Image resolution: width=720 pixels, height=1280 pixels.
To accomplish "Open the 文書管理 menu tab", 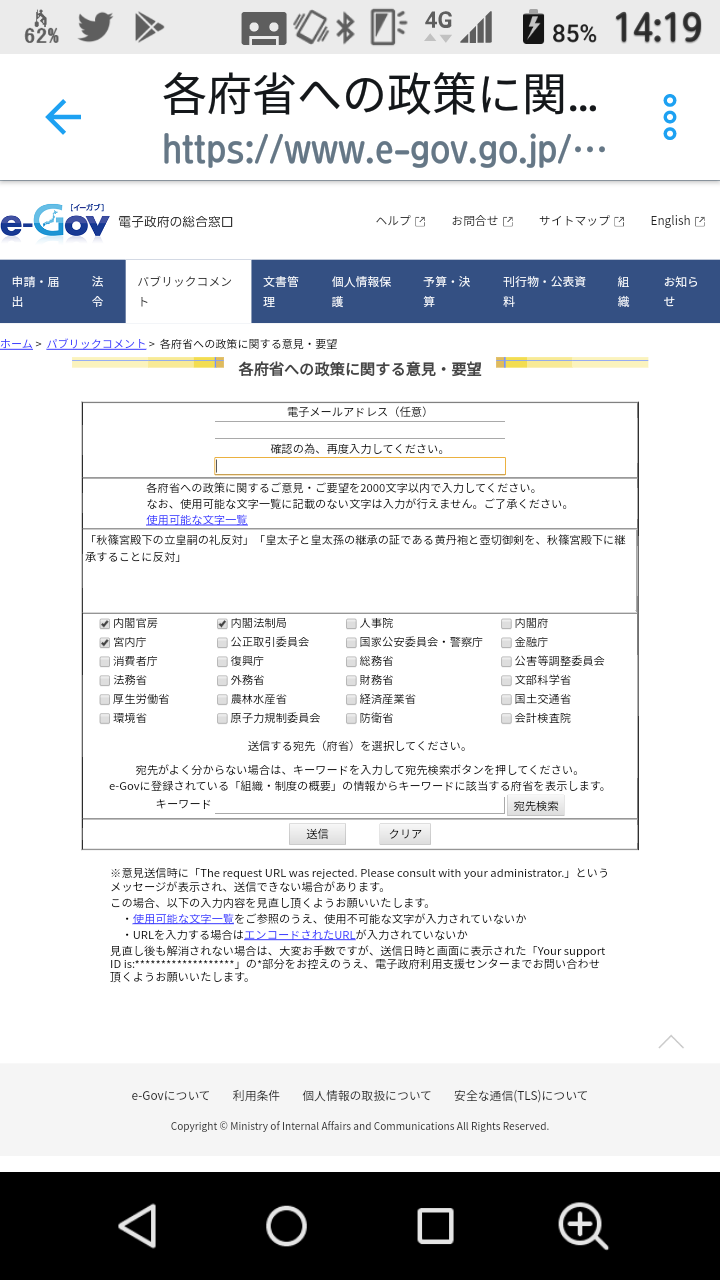I will pos(285,291).
